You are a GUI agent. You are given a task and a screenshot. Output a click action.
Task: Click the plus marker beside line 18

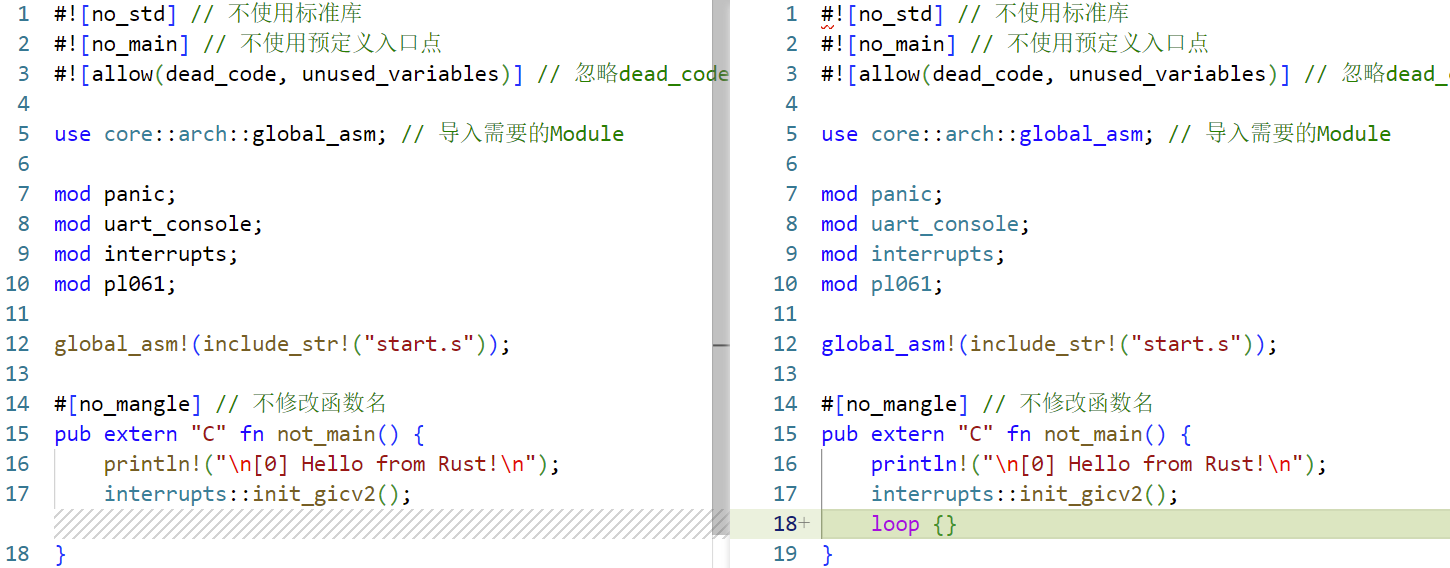[804, 524]
